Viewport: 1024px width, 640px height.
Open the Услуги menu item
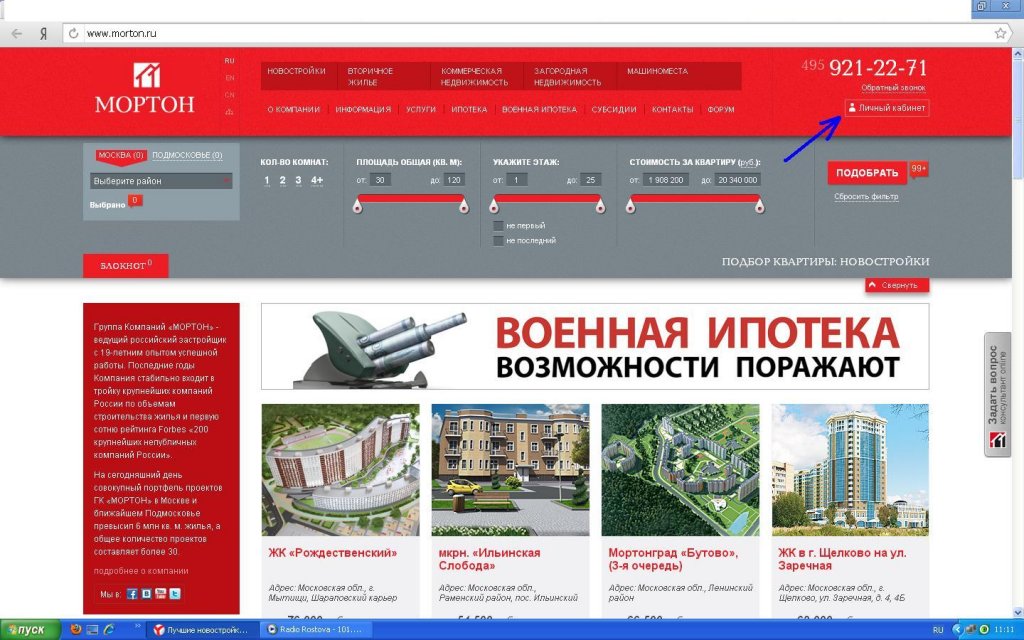coord(421,110)
